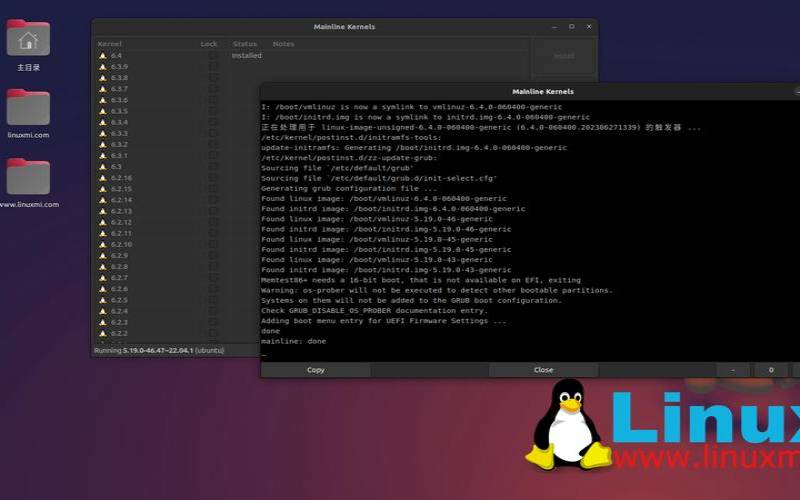Open the www.linuxmi.com desktop folder
Screen dimensions: 800x500
(28, 177)
